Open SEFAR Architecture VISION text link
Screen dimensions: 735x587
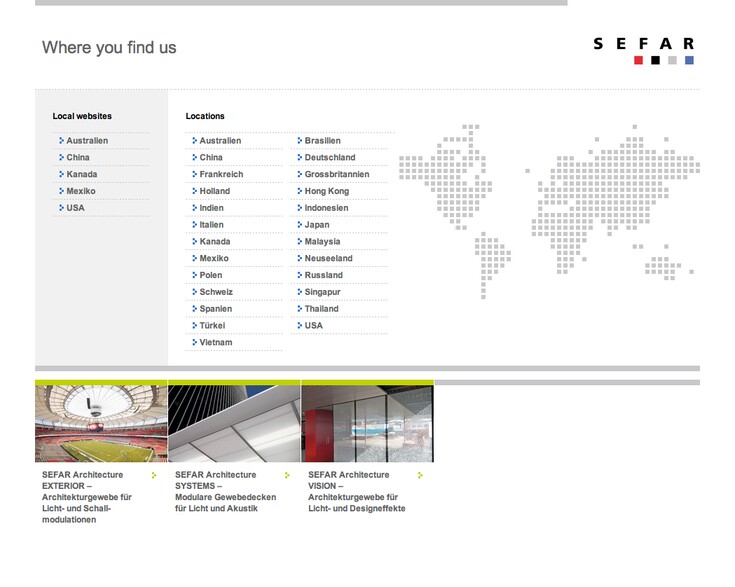click(x=357, y=491)
